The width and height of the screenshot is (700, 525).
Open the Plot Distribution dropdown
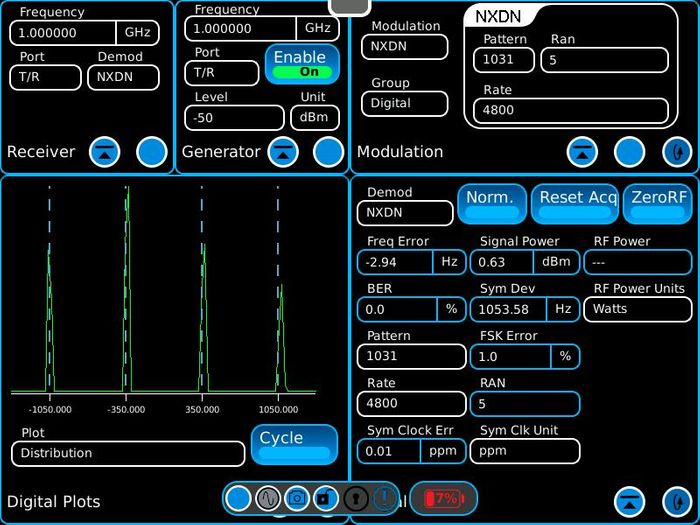[x=128, y=453]
